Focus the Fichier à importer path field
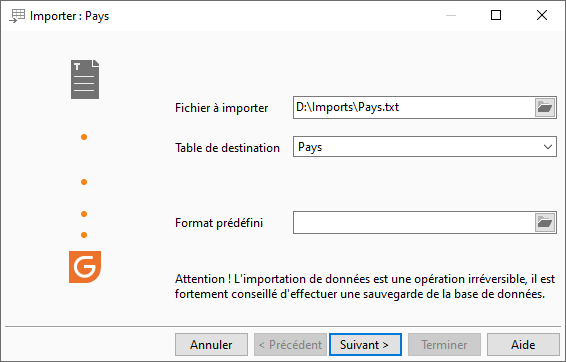Viewport: 566px width, 362px height. coord(414,107)
